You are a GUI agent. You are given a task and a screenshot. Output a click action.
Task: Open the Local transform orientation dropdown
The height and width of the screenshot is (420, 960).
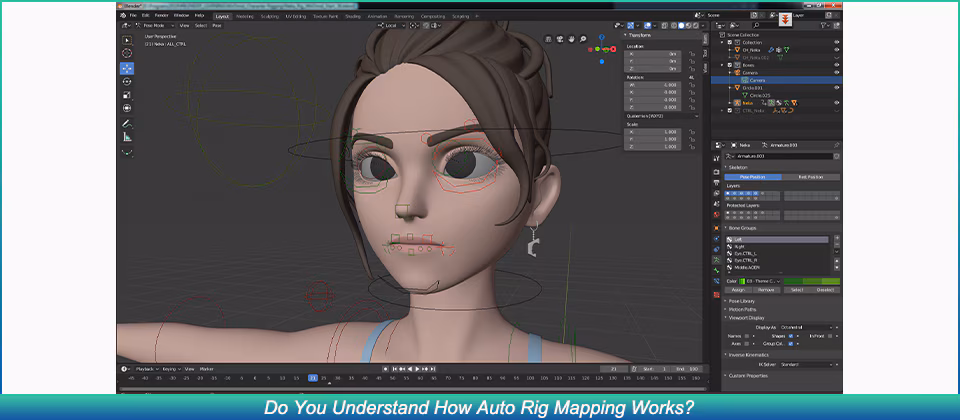click(x=391, y=26)
